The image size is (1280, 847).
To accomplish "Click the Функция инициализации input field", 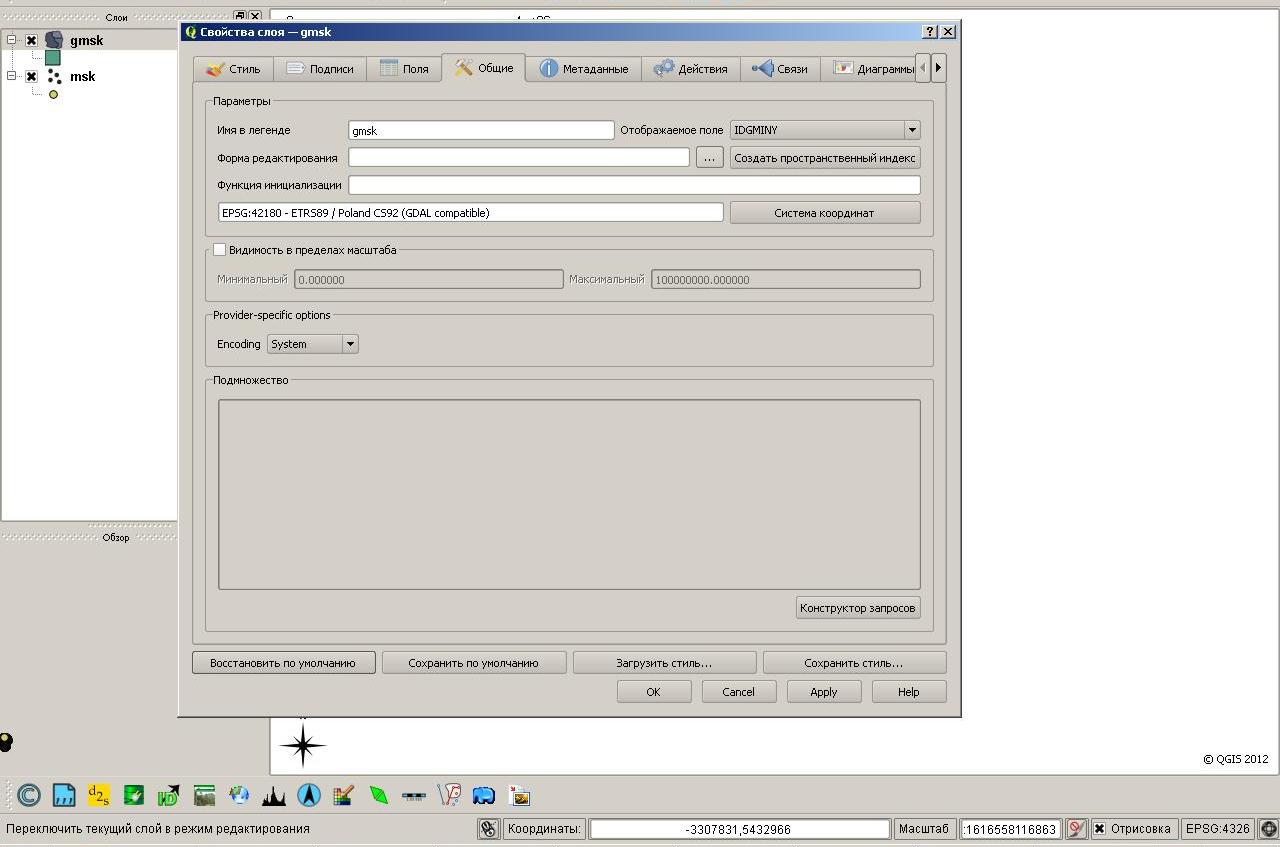I will pos(634,185).
